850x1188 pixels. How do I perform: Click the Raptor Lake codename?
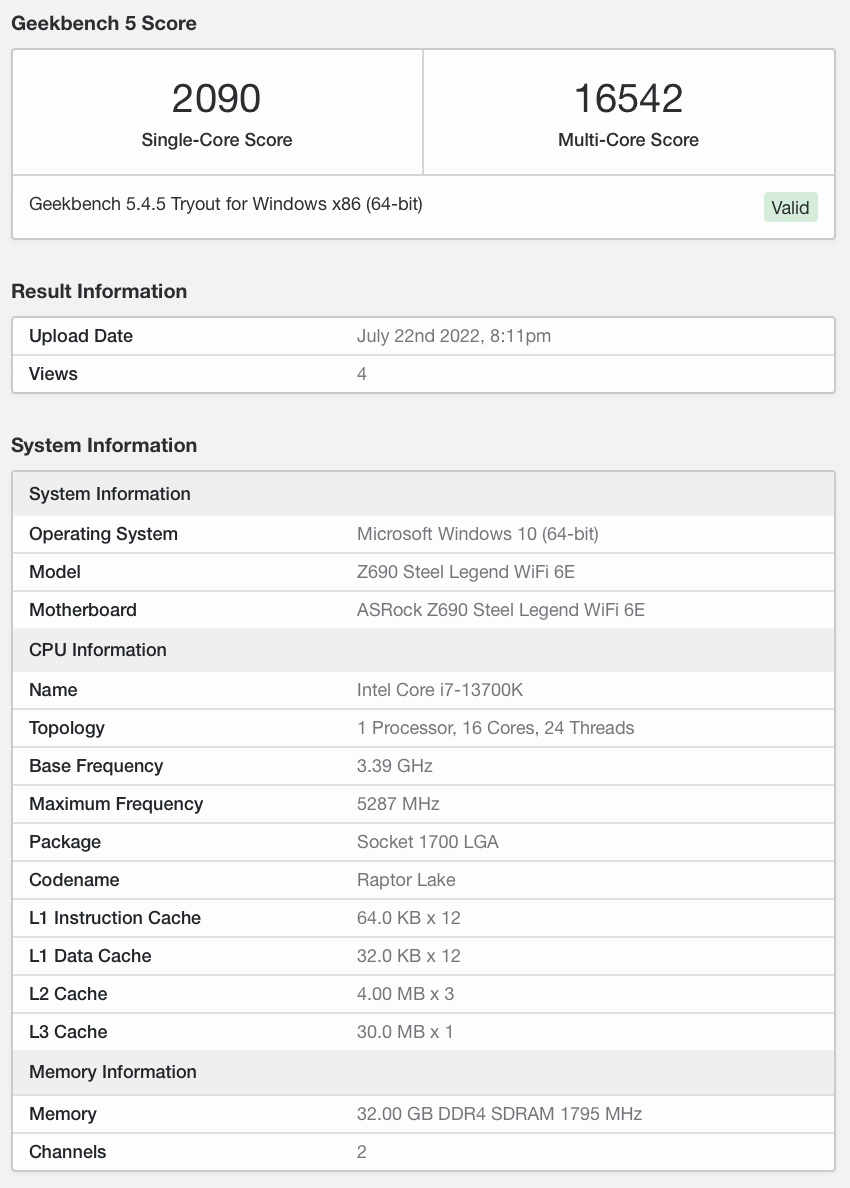pyautogui.click(x=406, y=880)
